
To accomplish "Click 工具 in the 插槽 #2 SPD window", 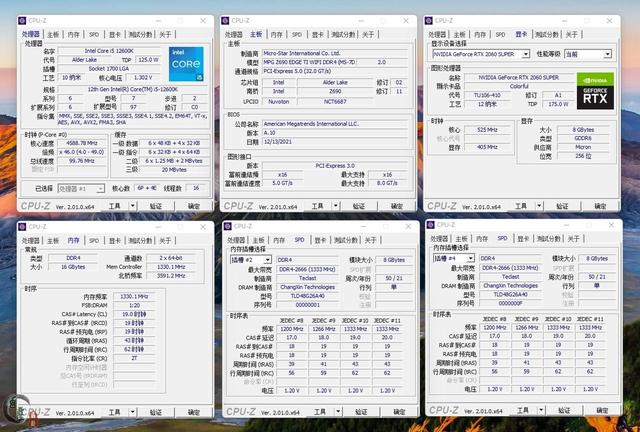I will pyautogui.click(x=320, y=412).
